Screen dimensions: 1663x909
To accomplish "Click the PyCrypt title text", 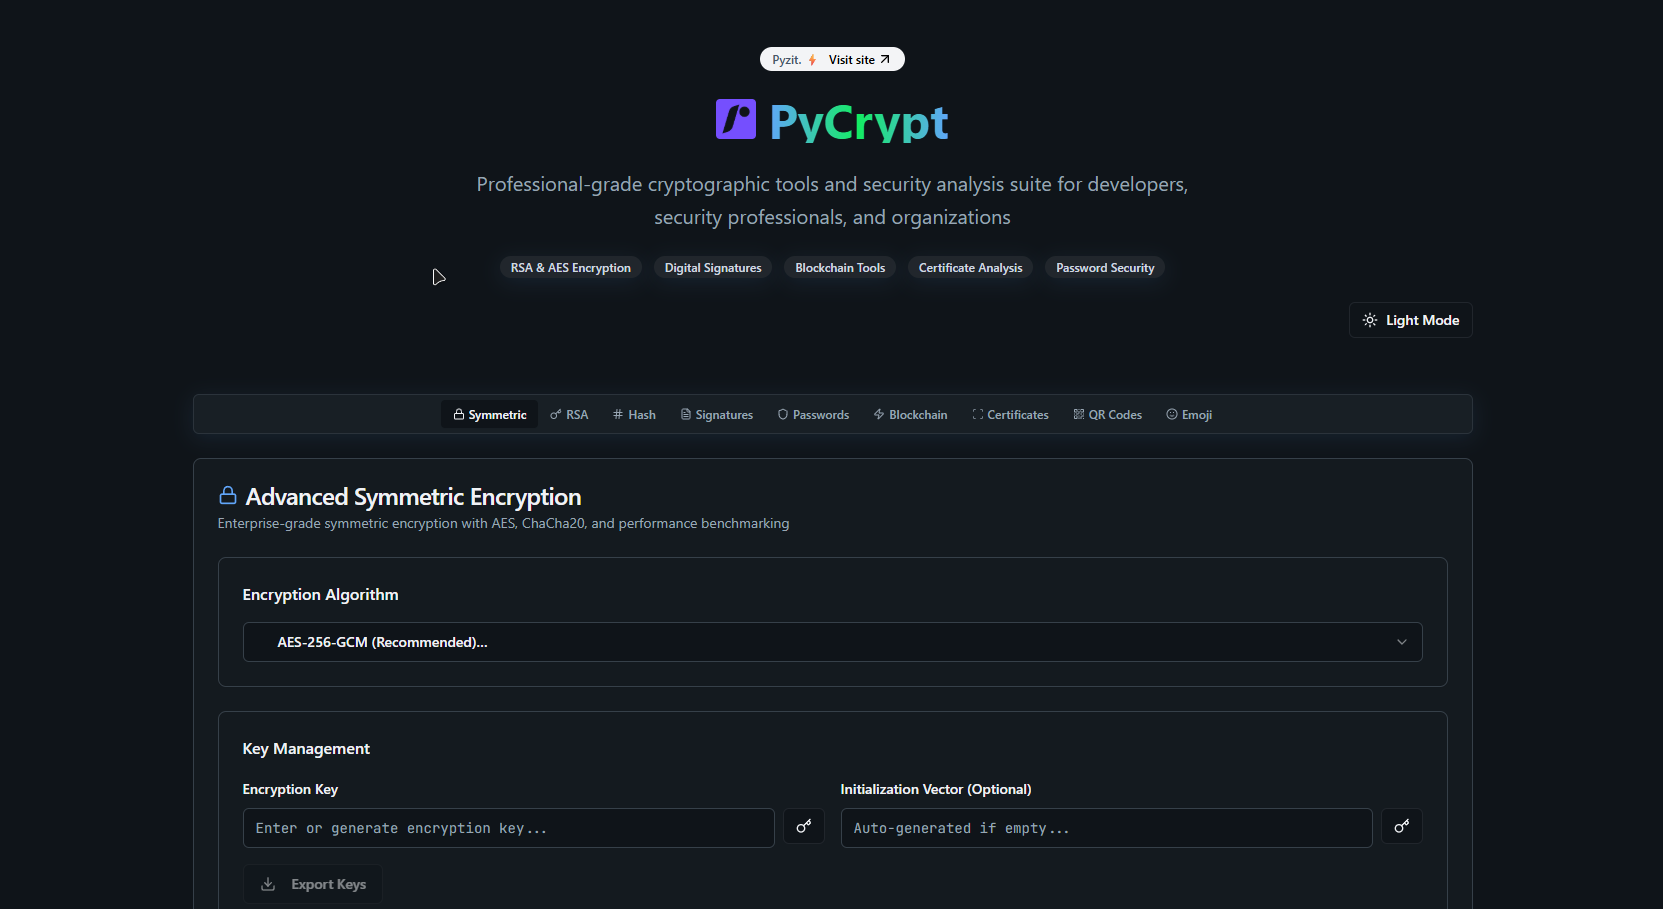I will pyautogui.click(x=858, y=122).
